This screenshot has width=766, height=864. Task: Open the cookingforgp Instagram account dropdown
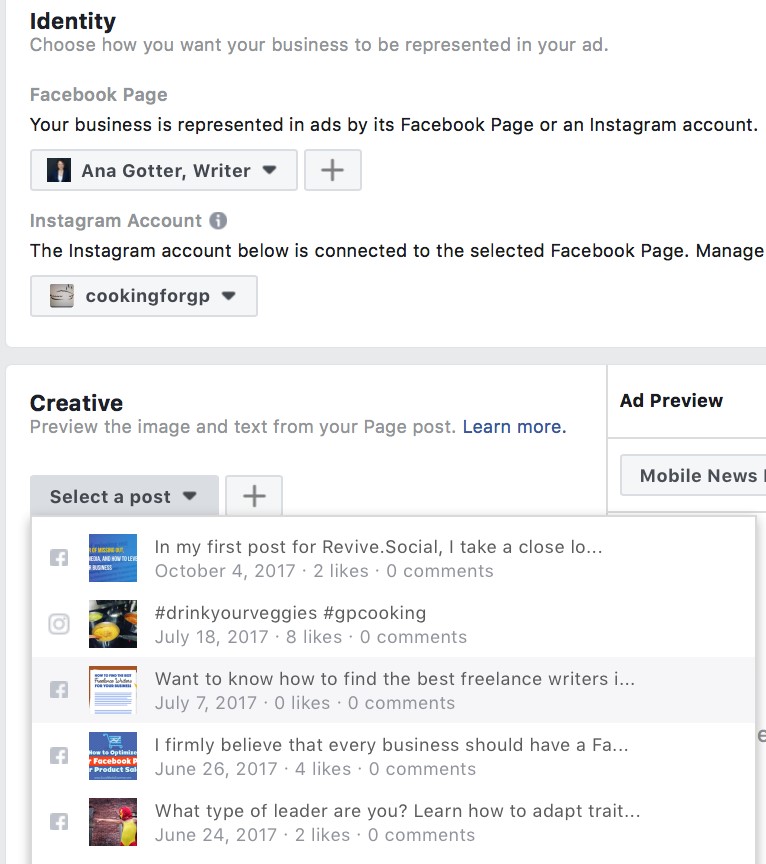tap(144, 296)
